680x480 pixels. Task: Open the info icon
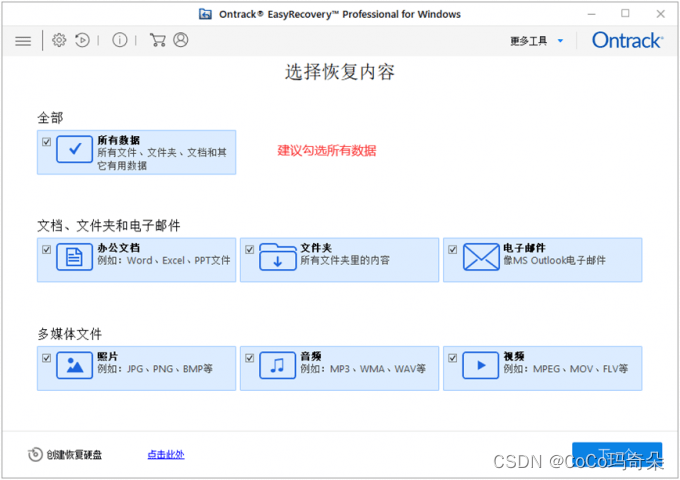click(120, 40)
